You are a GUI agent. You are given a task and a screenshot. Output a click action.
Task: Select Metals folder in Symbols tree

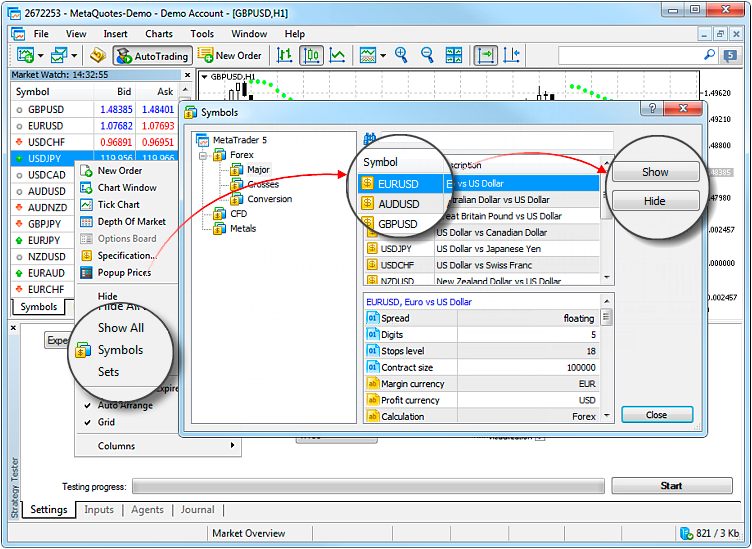[243, 229]
